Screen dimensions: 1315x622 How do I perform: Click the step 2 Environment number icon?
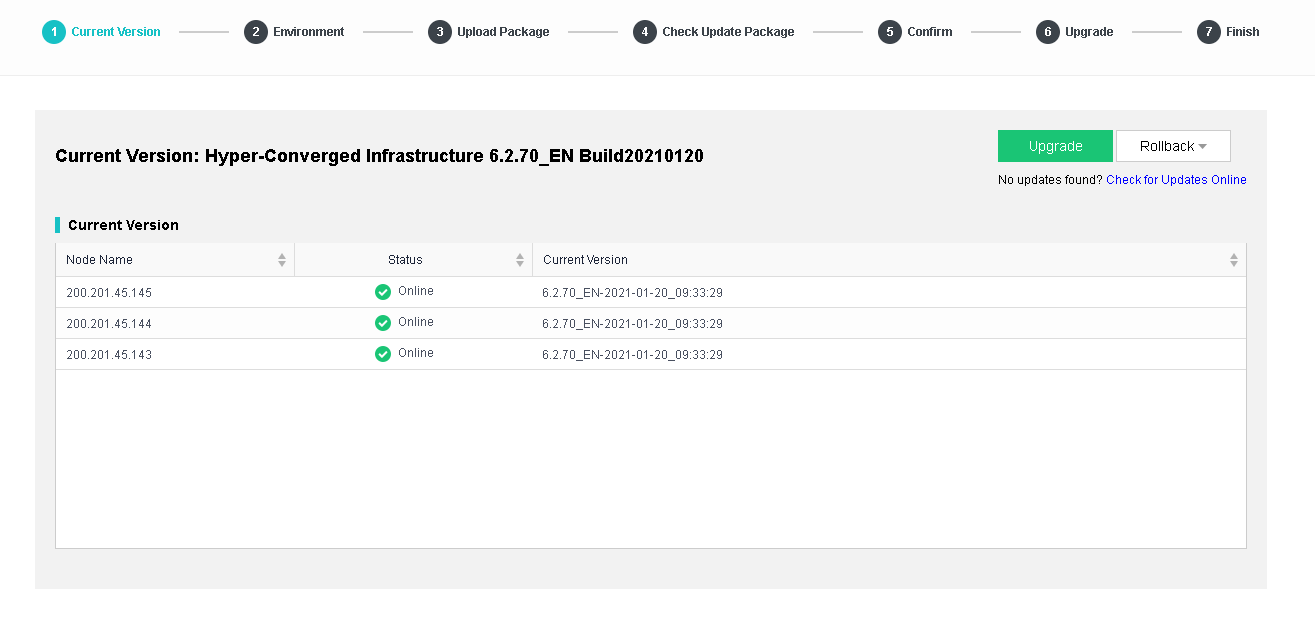pyautogui.click(x=255, y=32)
